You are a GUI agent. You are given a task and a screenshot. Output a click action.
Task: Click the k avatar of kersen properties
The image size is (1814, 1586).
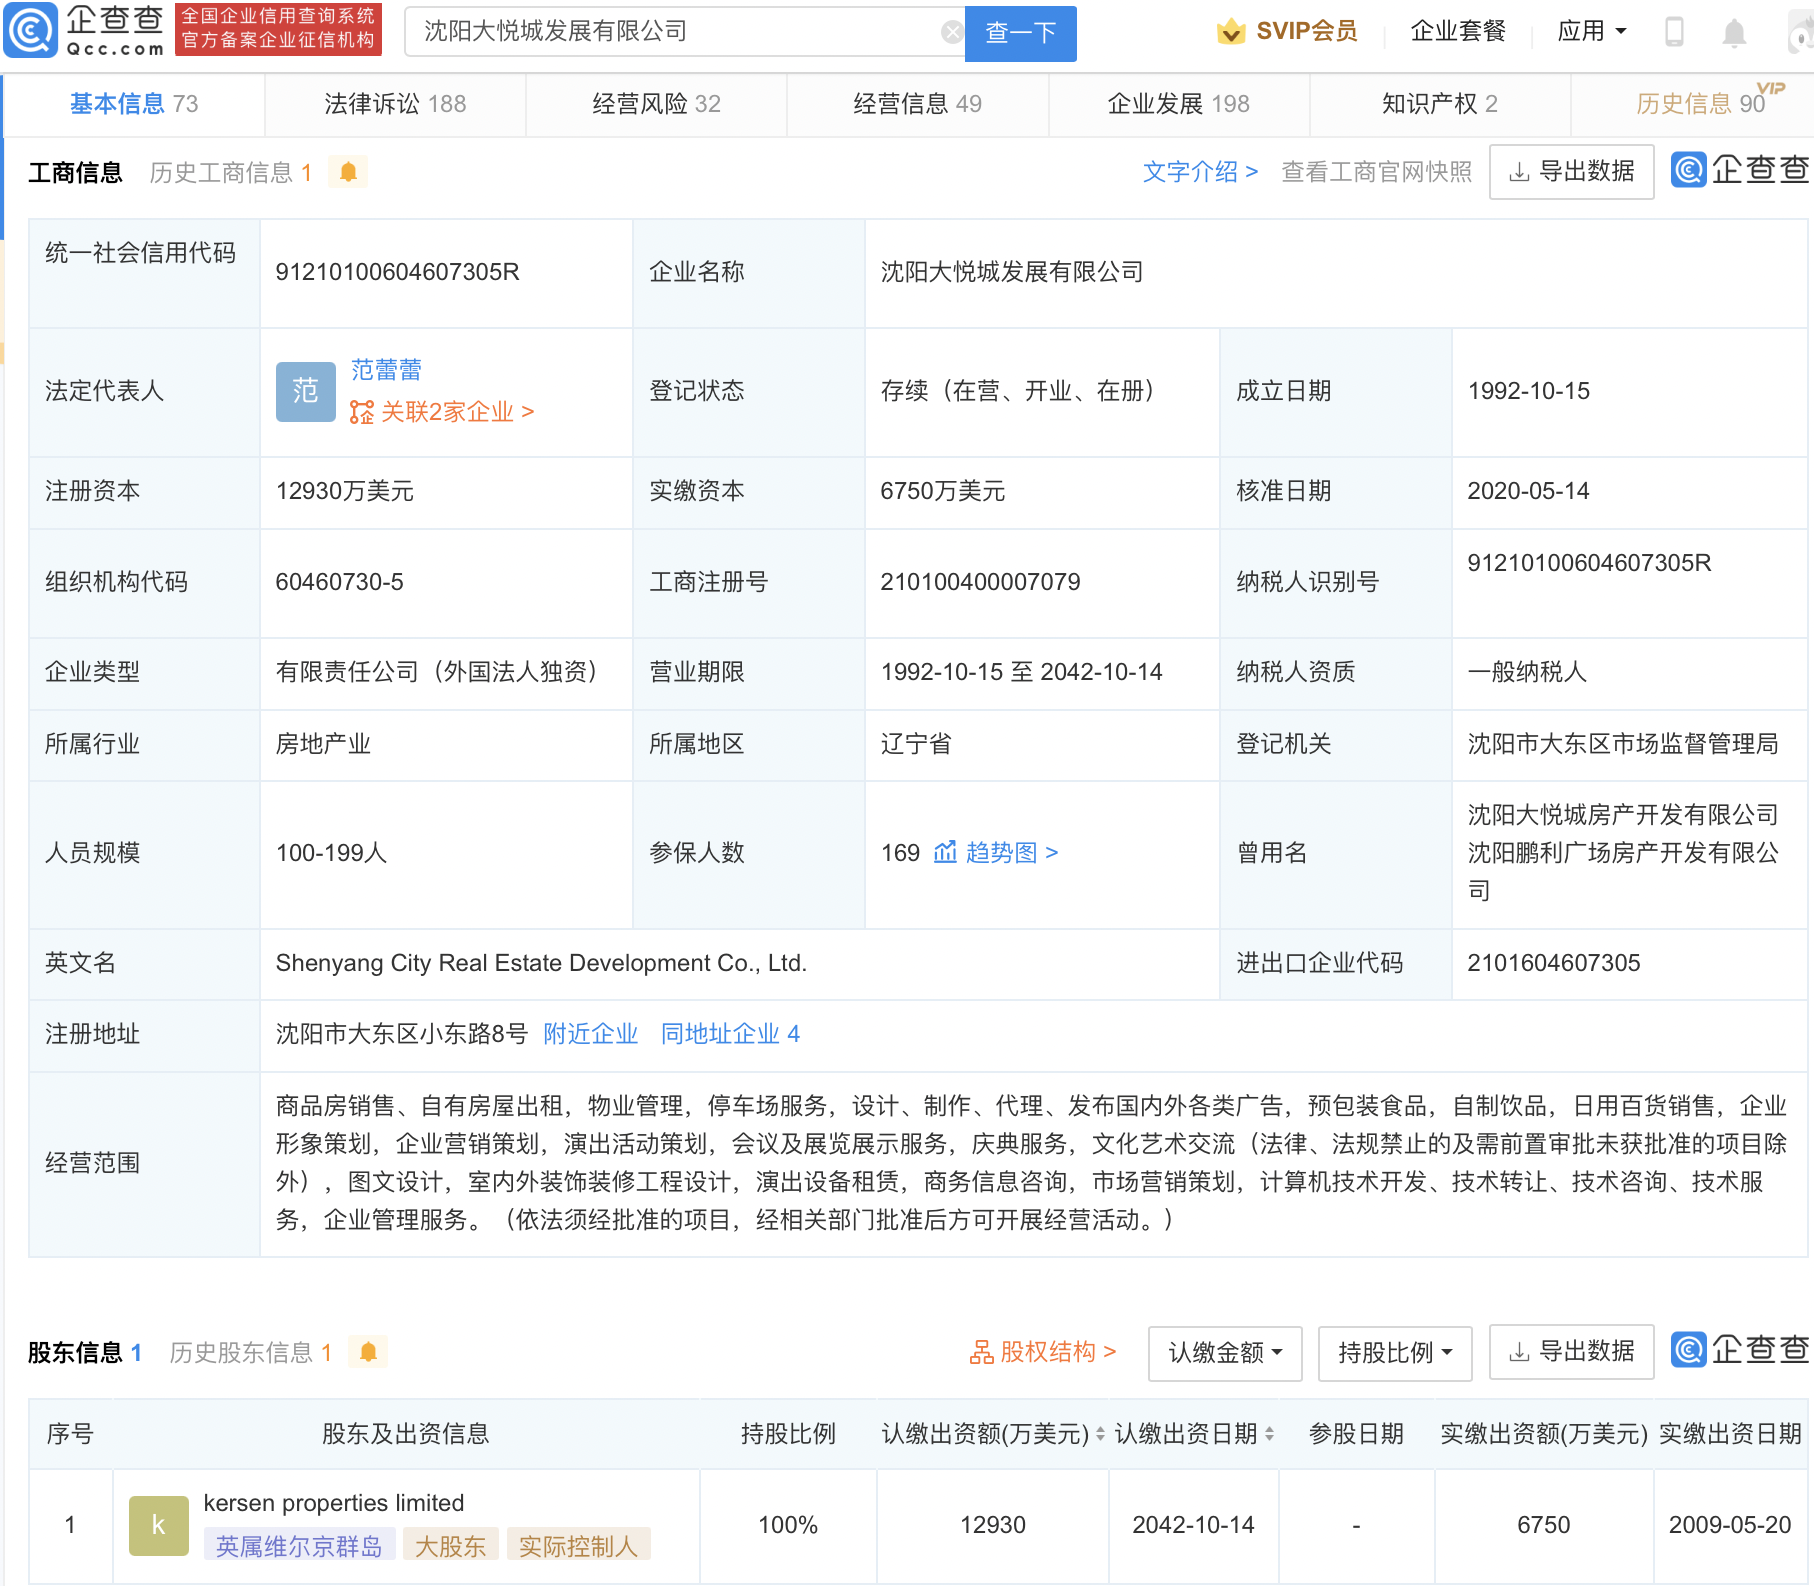click(x=159, y=1525)
